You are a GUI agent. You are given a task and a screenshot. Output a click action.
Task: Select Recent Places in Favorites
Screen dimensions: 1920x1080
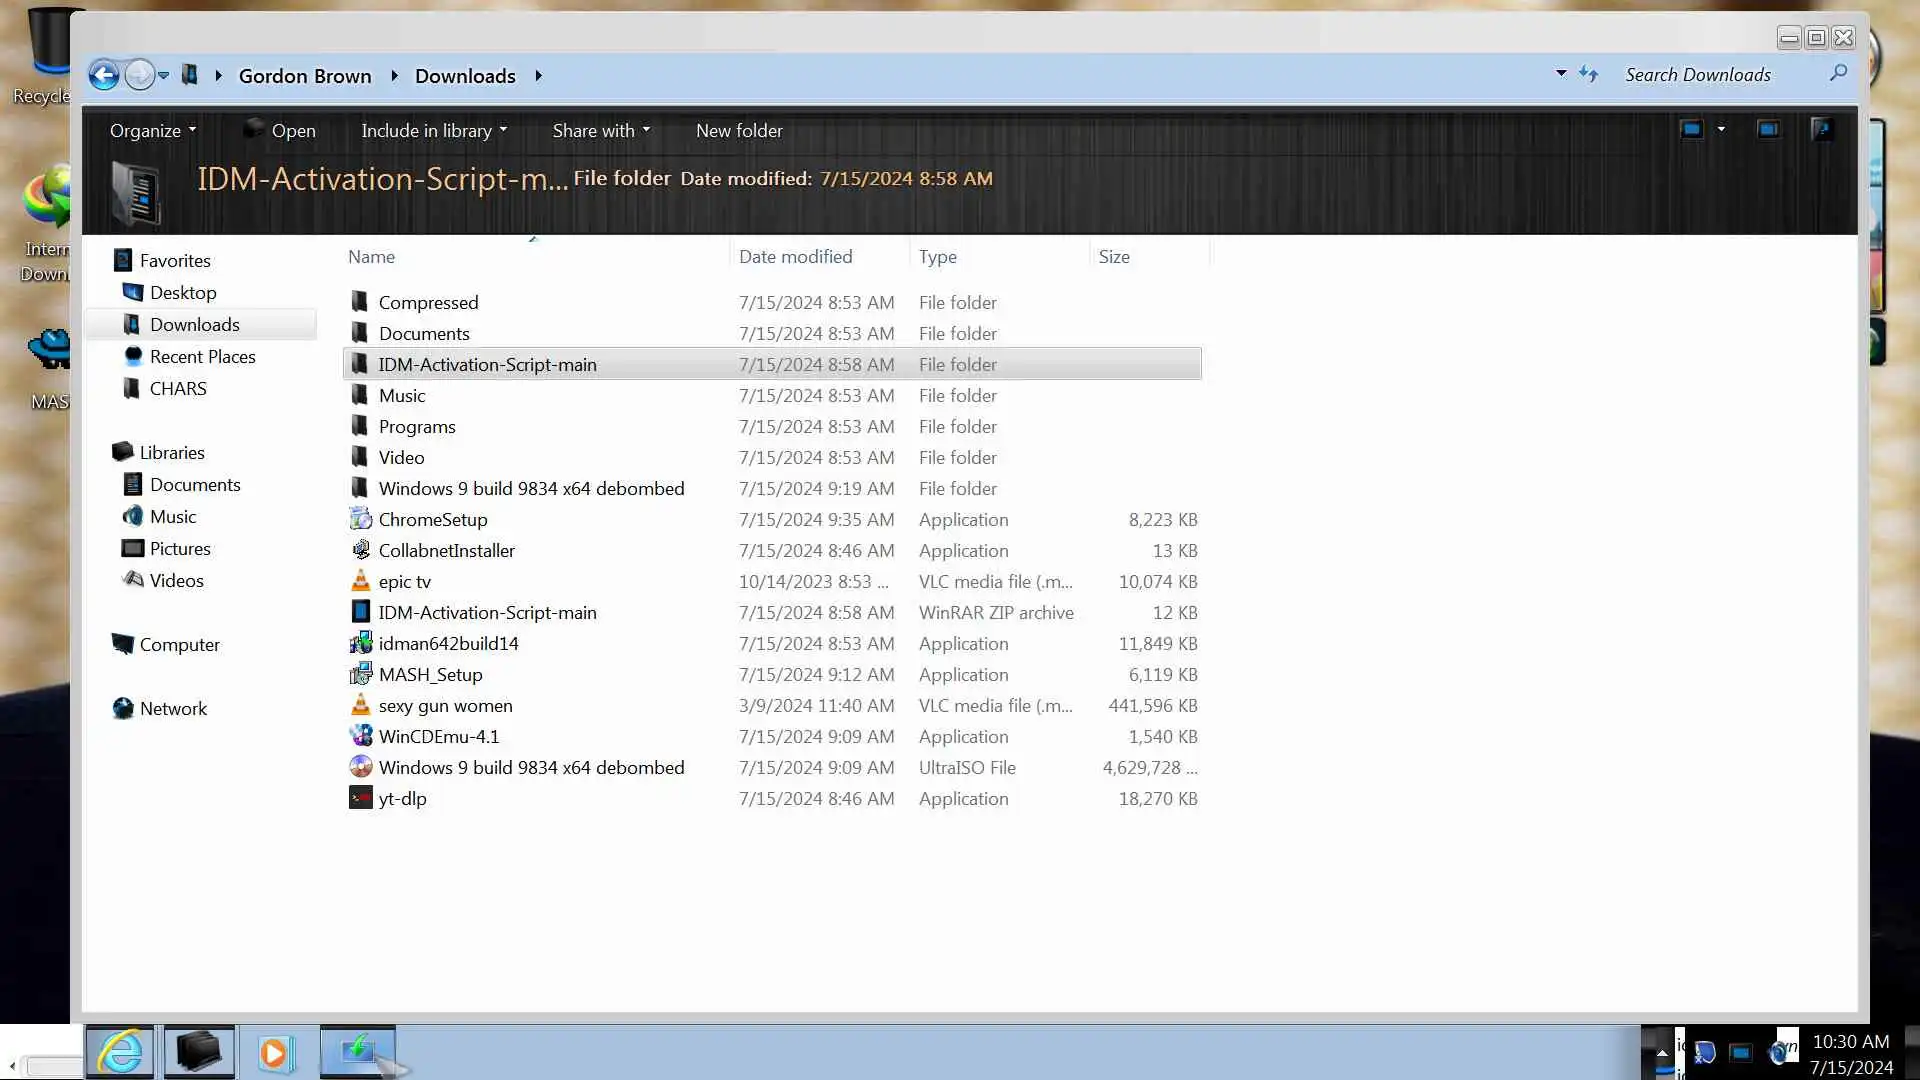202,356
